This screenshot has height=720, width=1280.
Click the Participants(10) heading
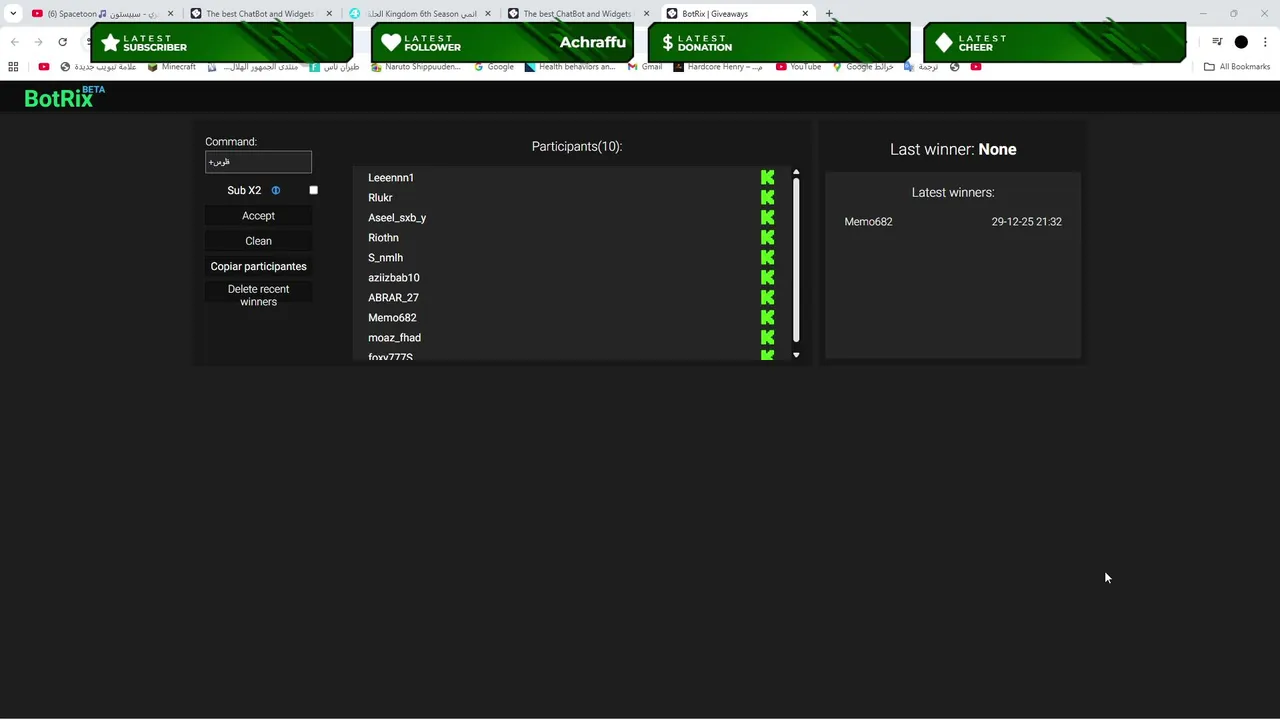(x=577, y=146)
